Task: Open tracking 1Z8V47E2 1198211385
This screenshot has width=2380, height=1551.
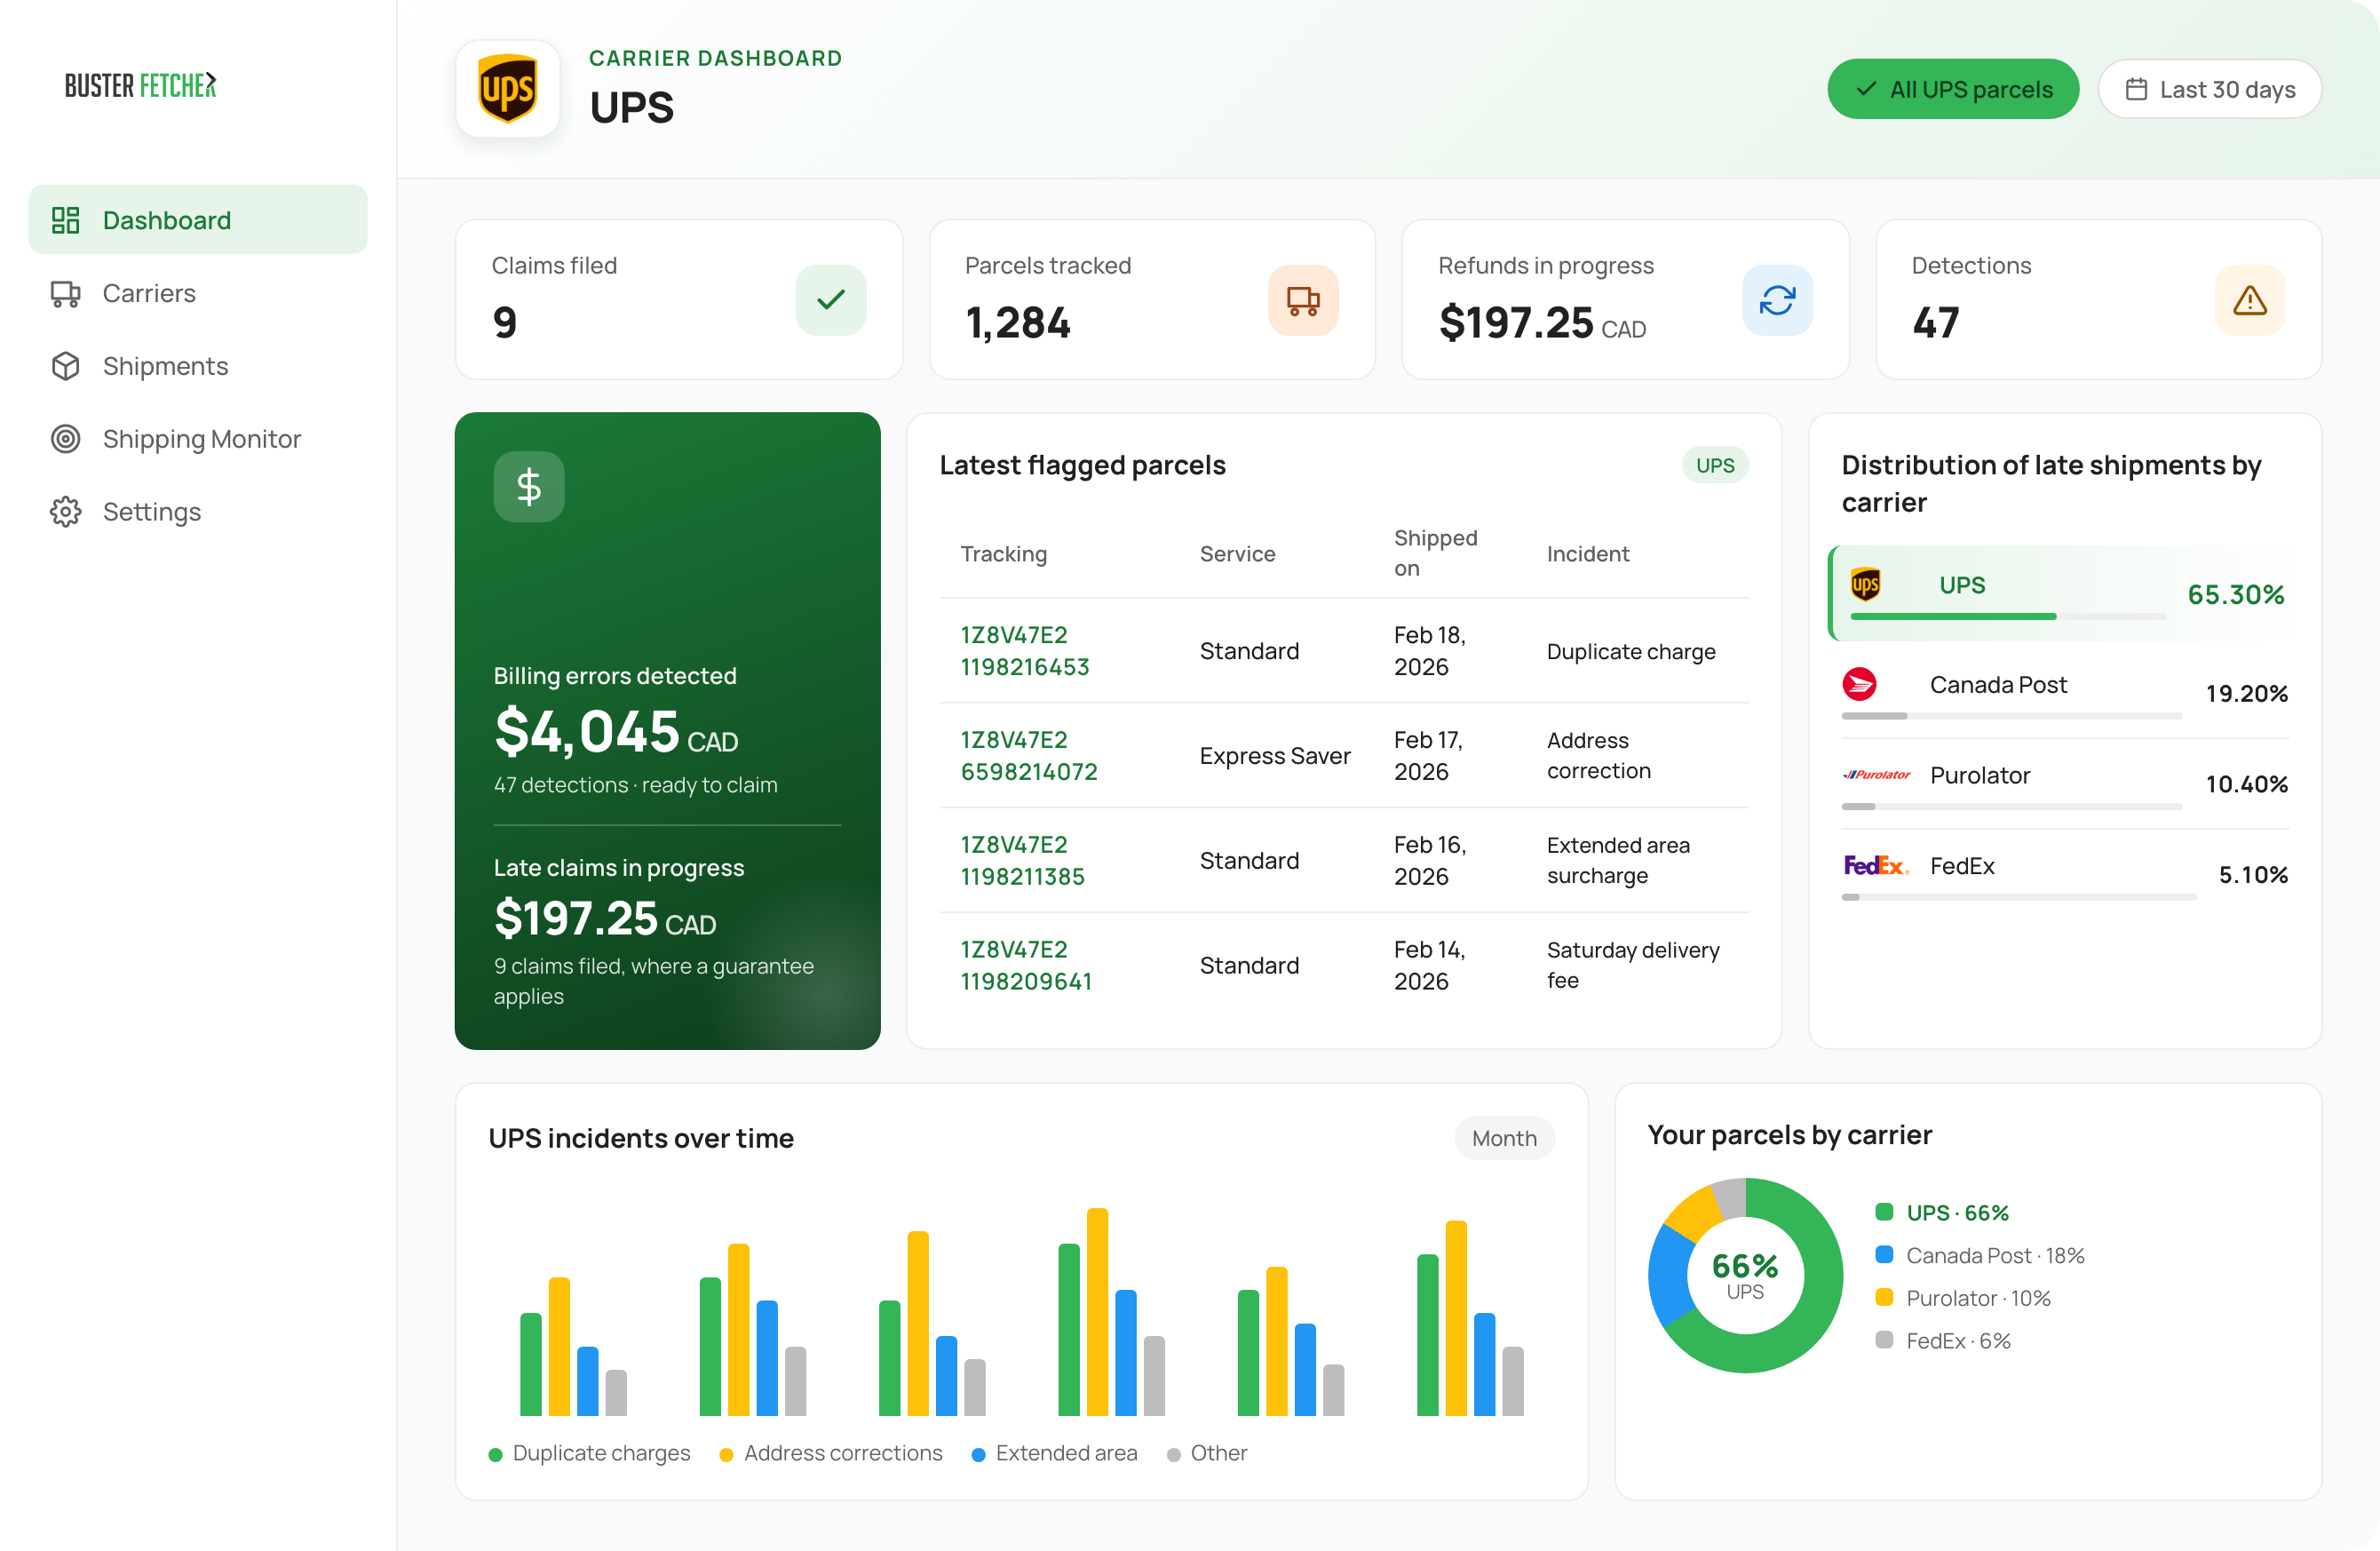Action: 1022,861
